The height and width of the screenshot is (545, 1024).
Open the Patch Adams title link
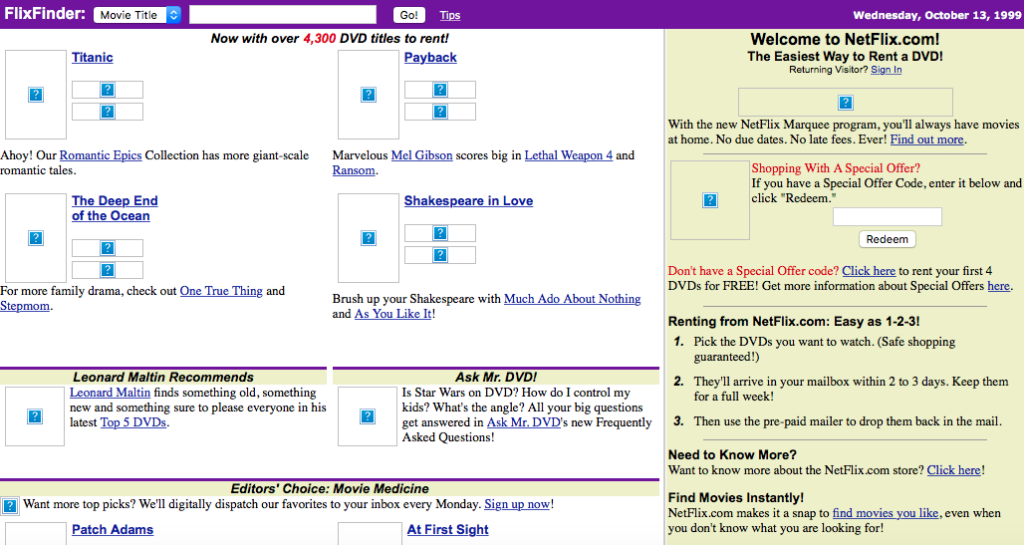point(112,530)
